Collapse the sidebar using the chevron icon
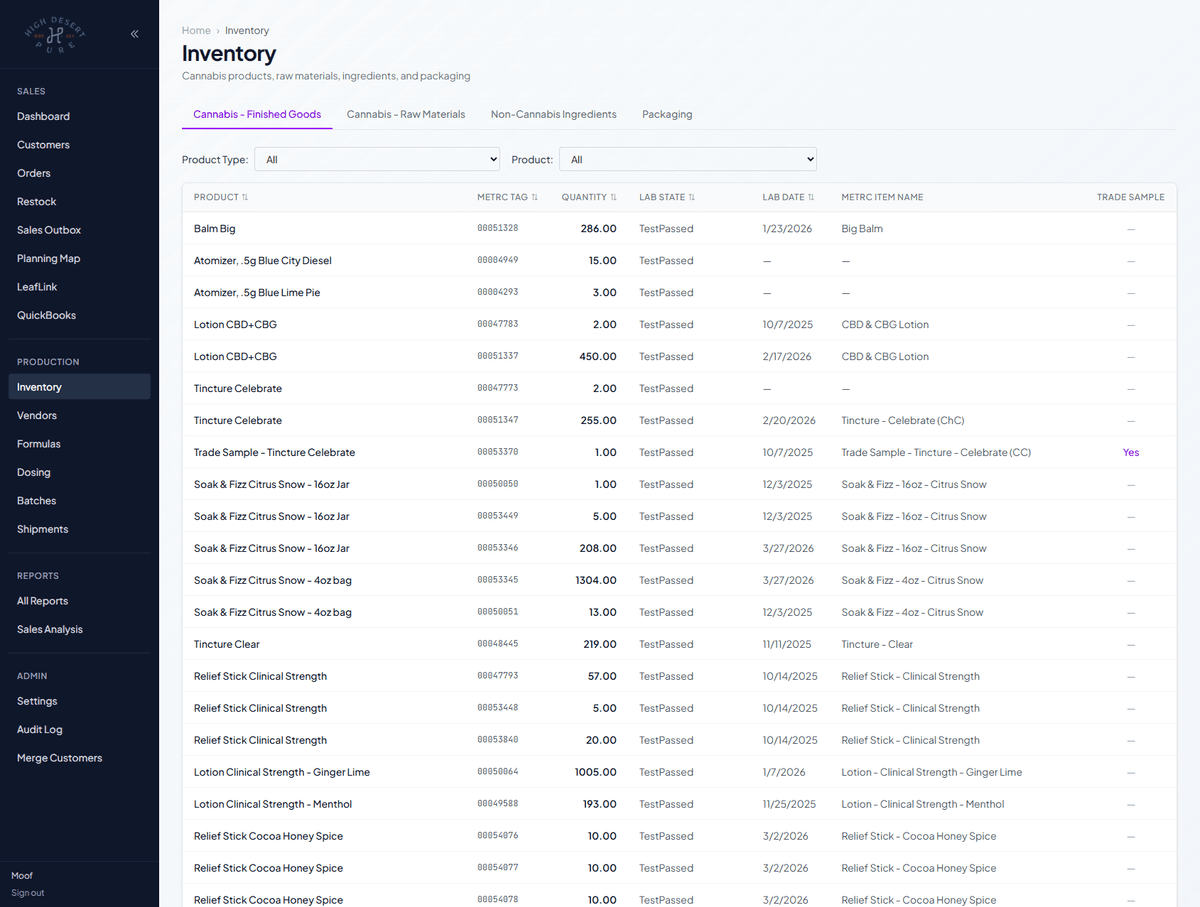1200x907 pixels. tap(134, 33)
